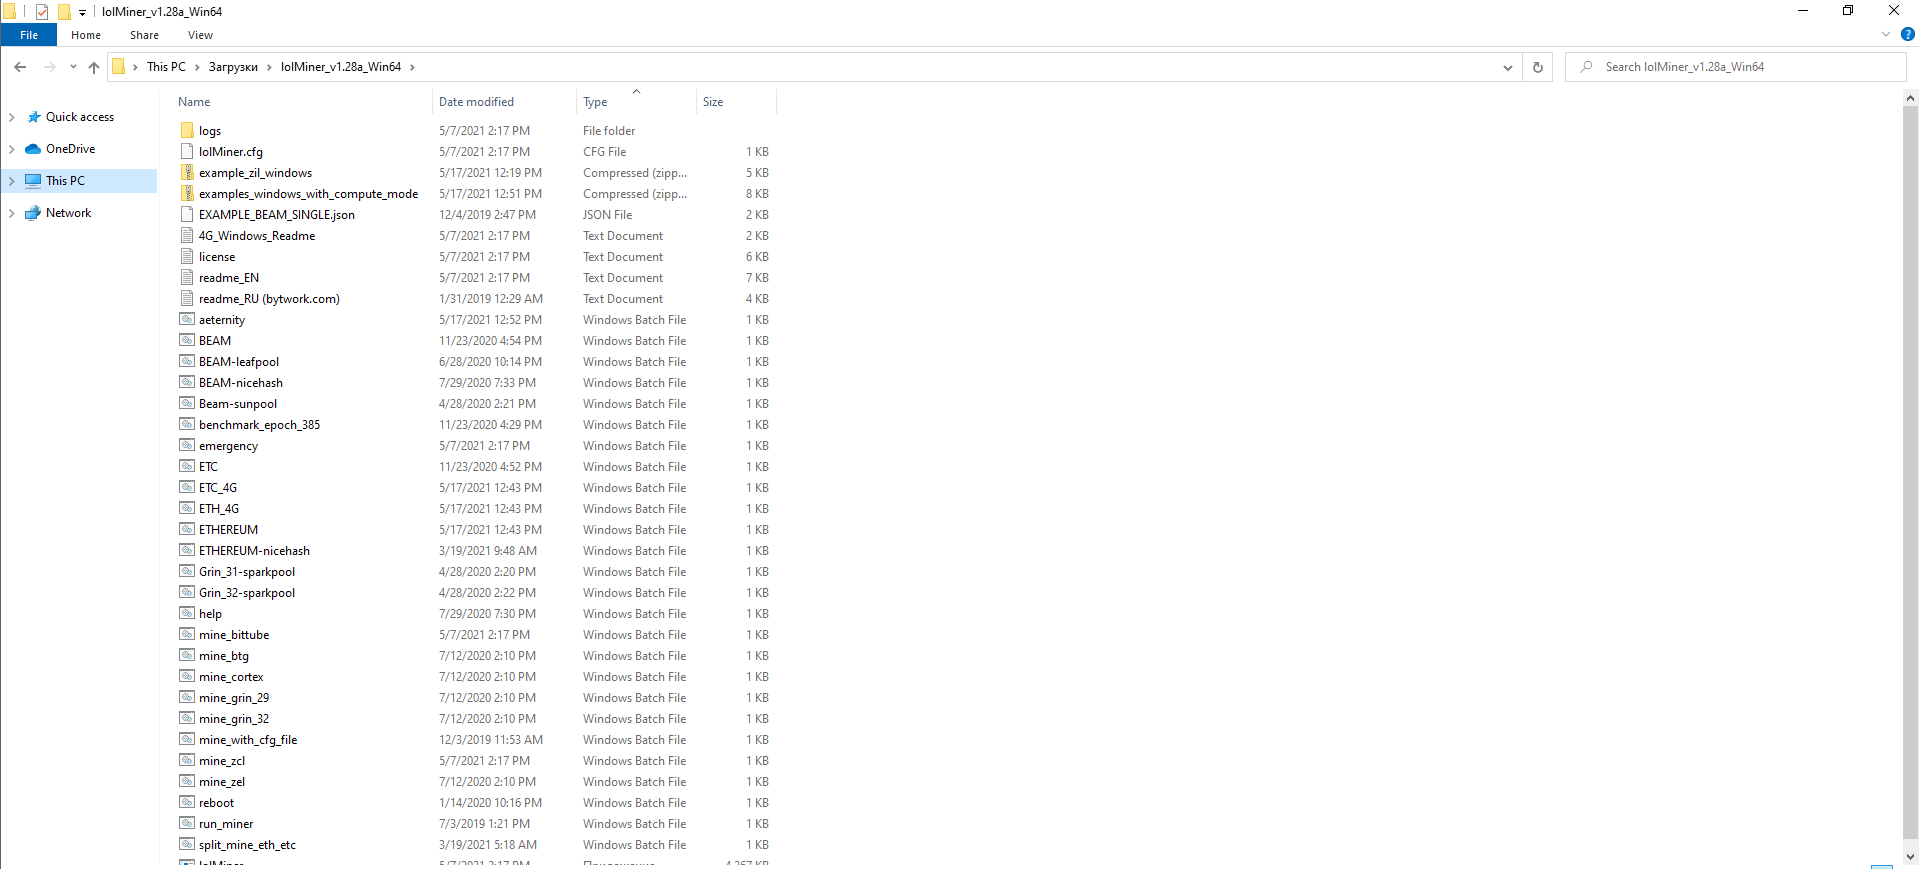1919x869 pixels.
Task: Select the ETC batch file icon
Action: (187, 466)
